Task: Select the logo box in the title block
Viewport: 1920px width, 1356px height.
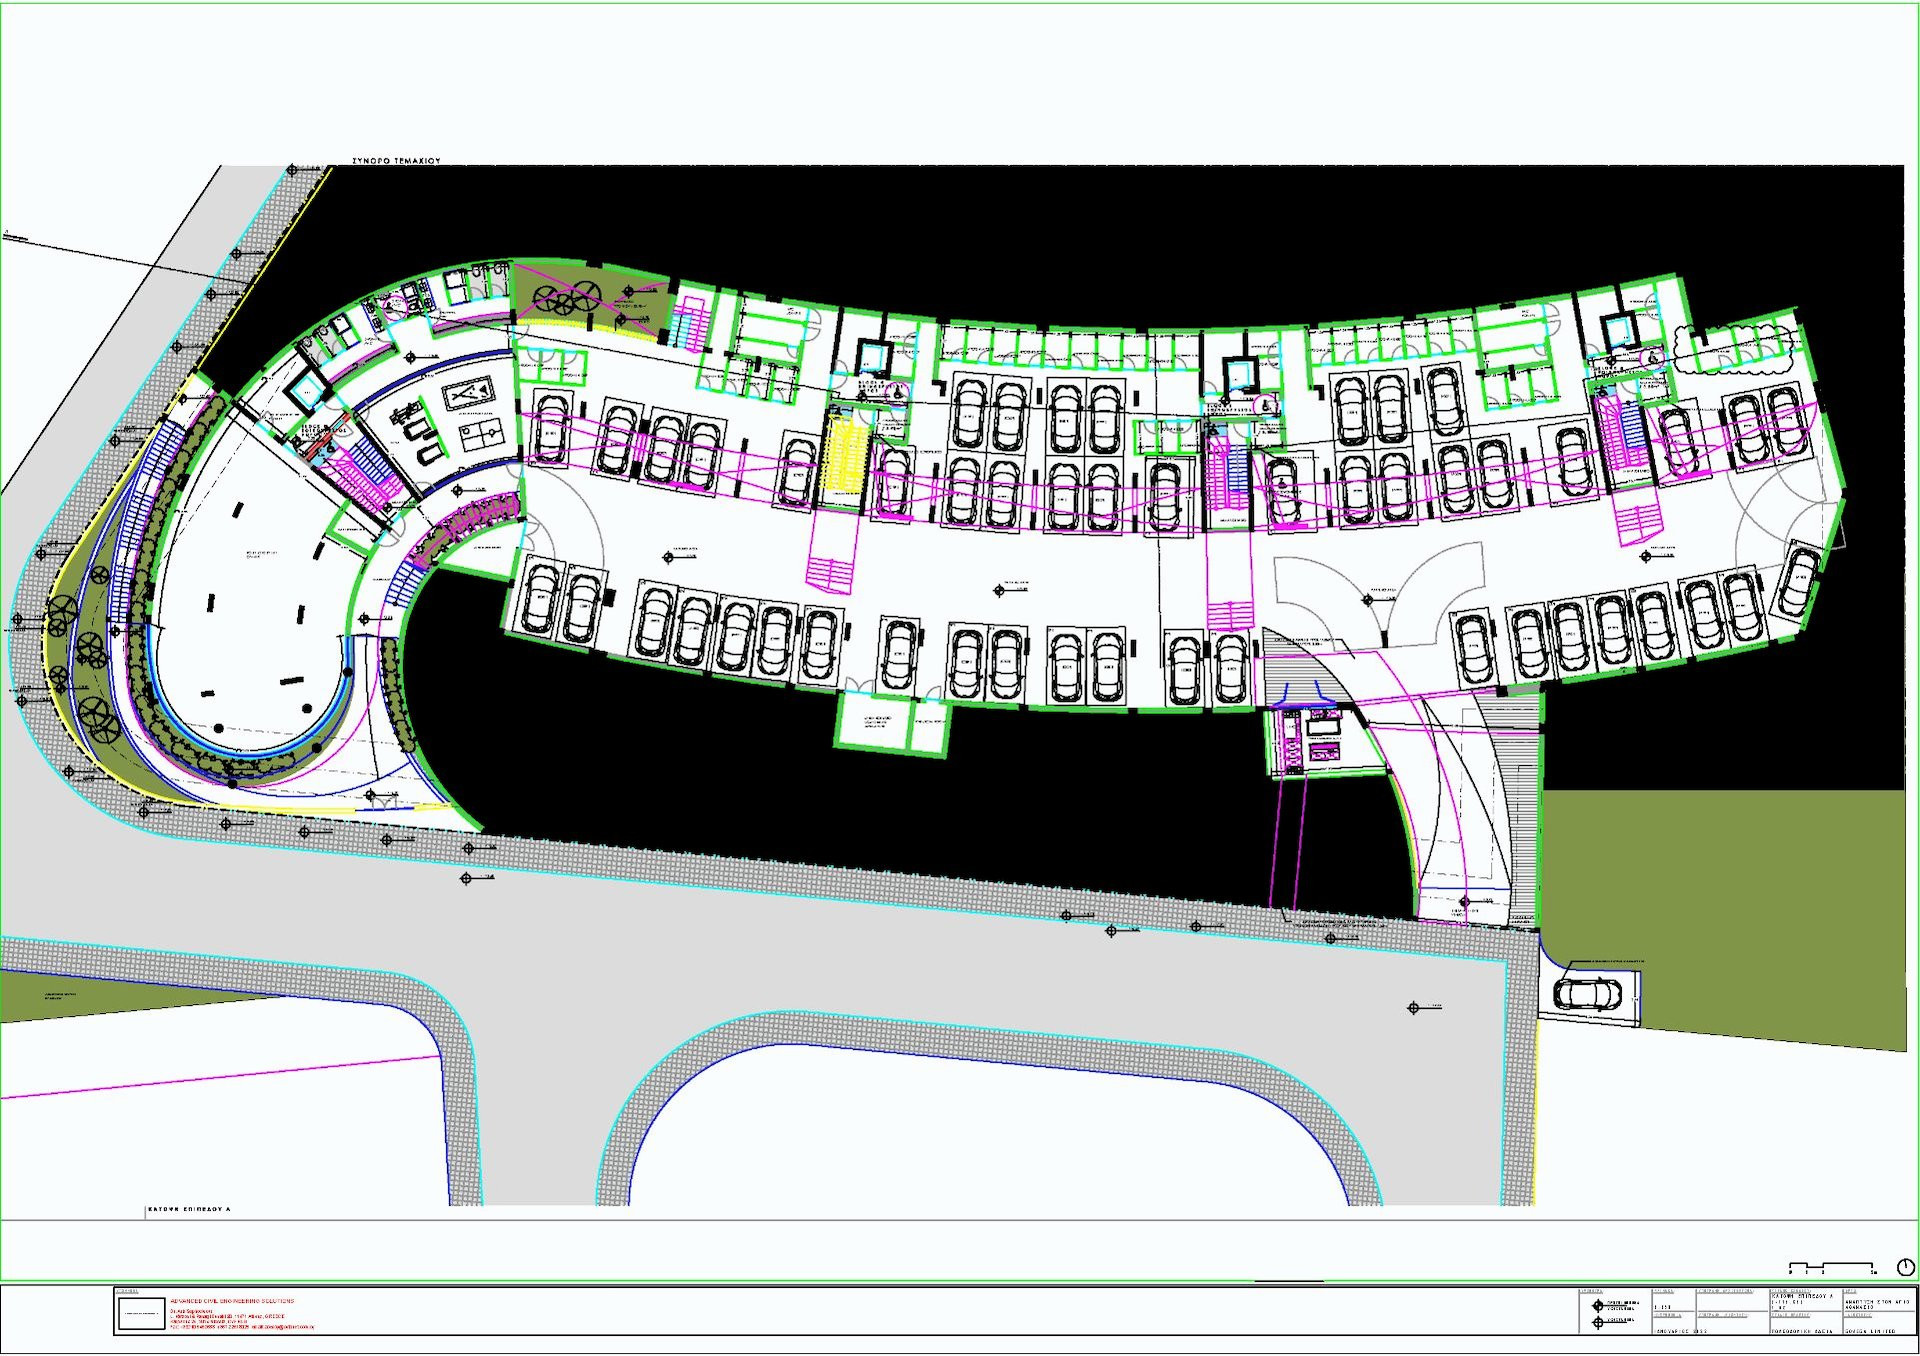Action: point(141,1313)
